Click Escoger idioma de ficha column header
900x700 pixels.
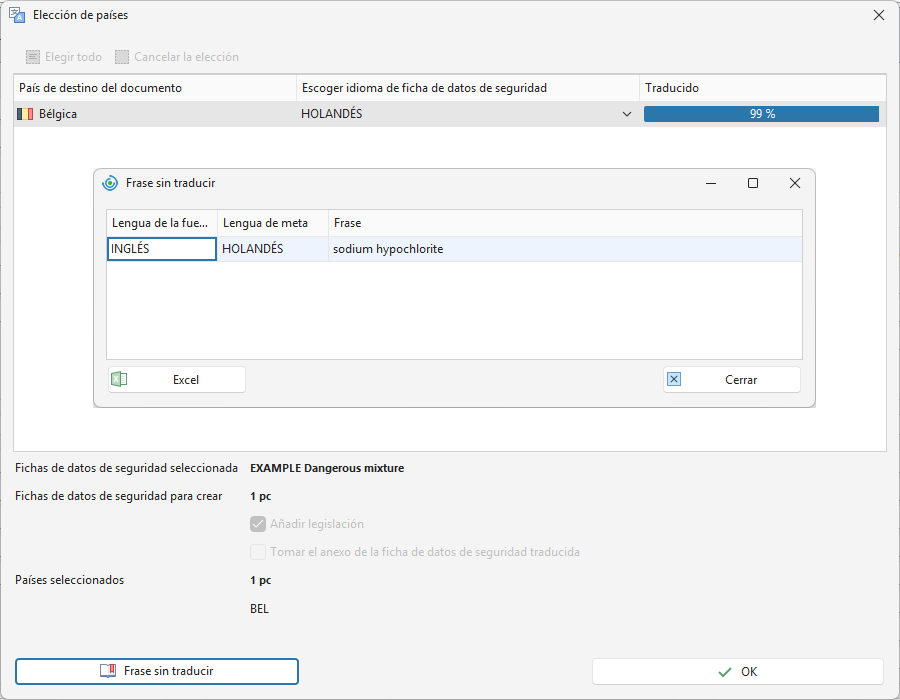tap(468, 88)
